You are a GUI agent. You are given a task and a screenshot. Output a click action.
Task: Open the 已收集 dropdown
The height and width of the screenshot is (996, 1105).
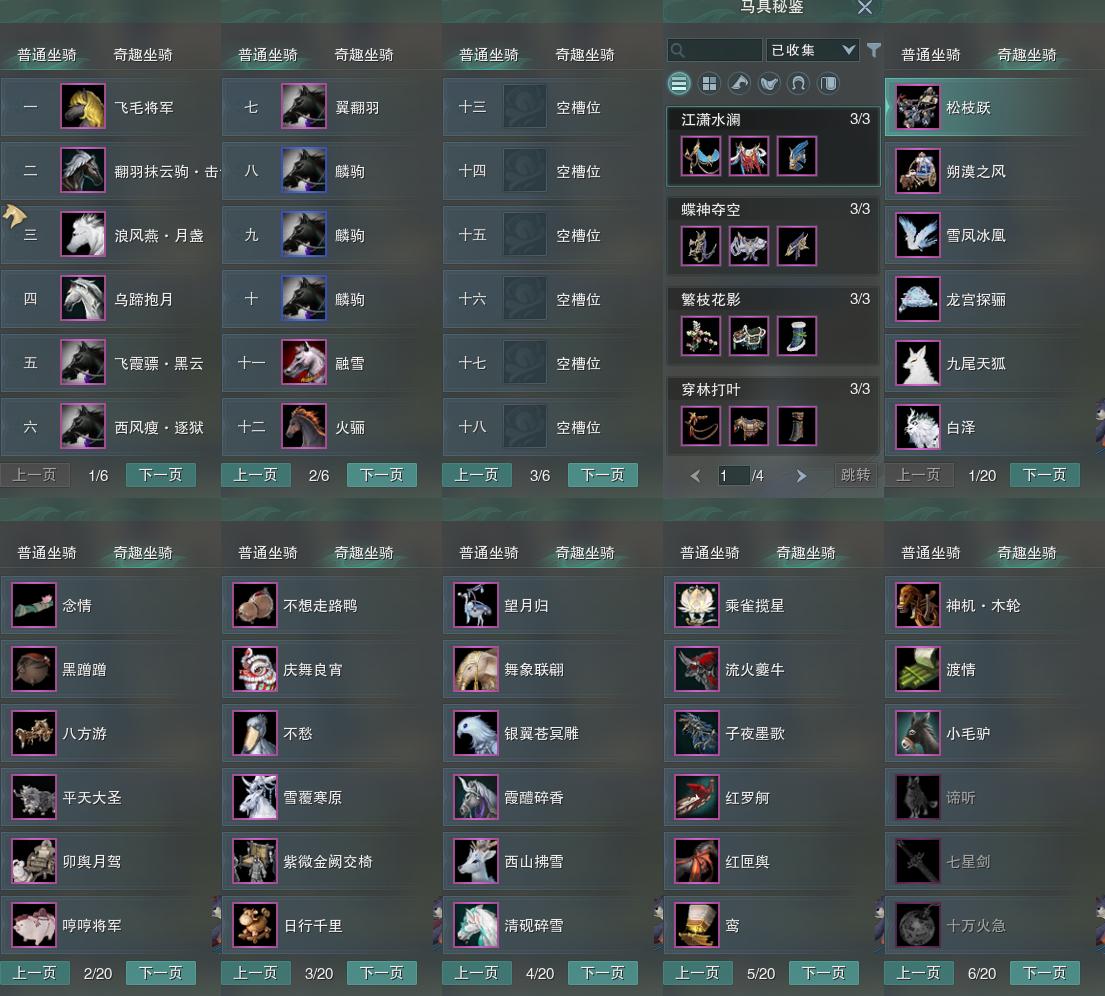tap(812, 50)
